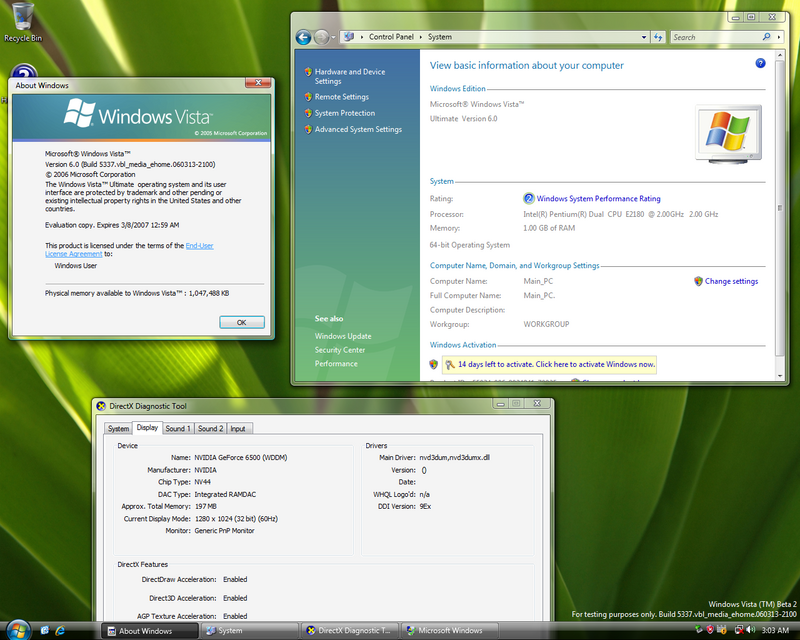Image resolution: width=800 pixels, height=640 pixels.
Task: Select the Input tab in DirectX Diagnostic Tool
Action: click(x=239, y=427)
